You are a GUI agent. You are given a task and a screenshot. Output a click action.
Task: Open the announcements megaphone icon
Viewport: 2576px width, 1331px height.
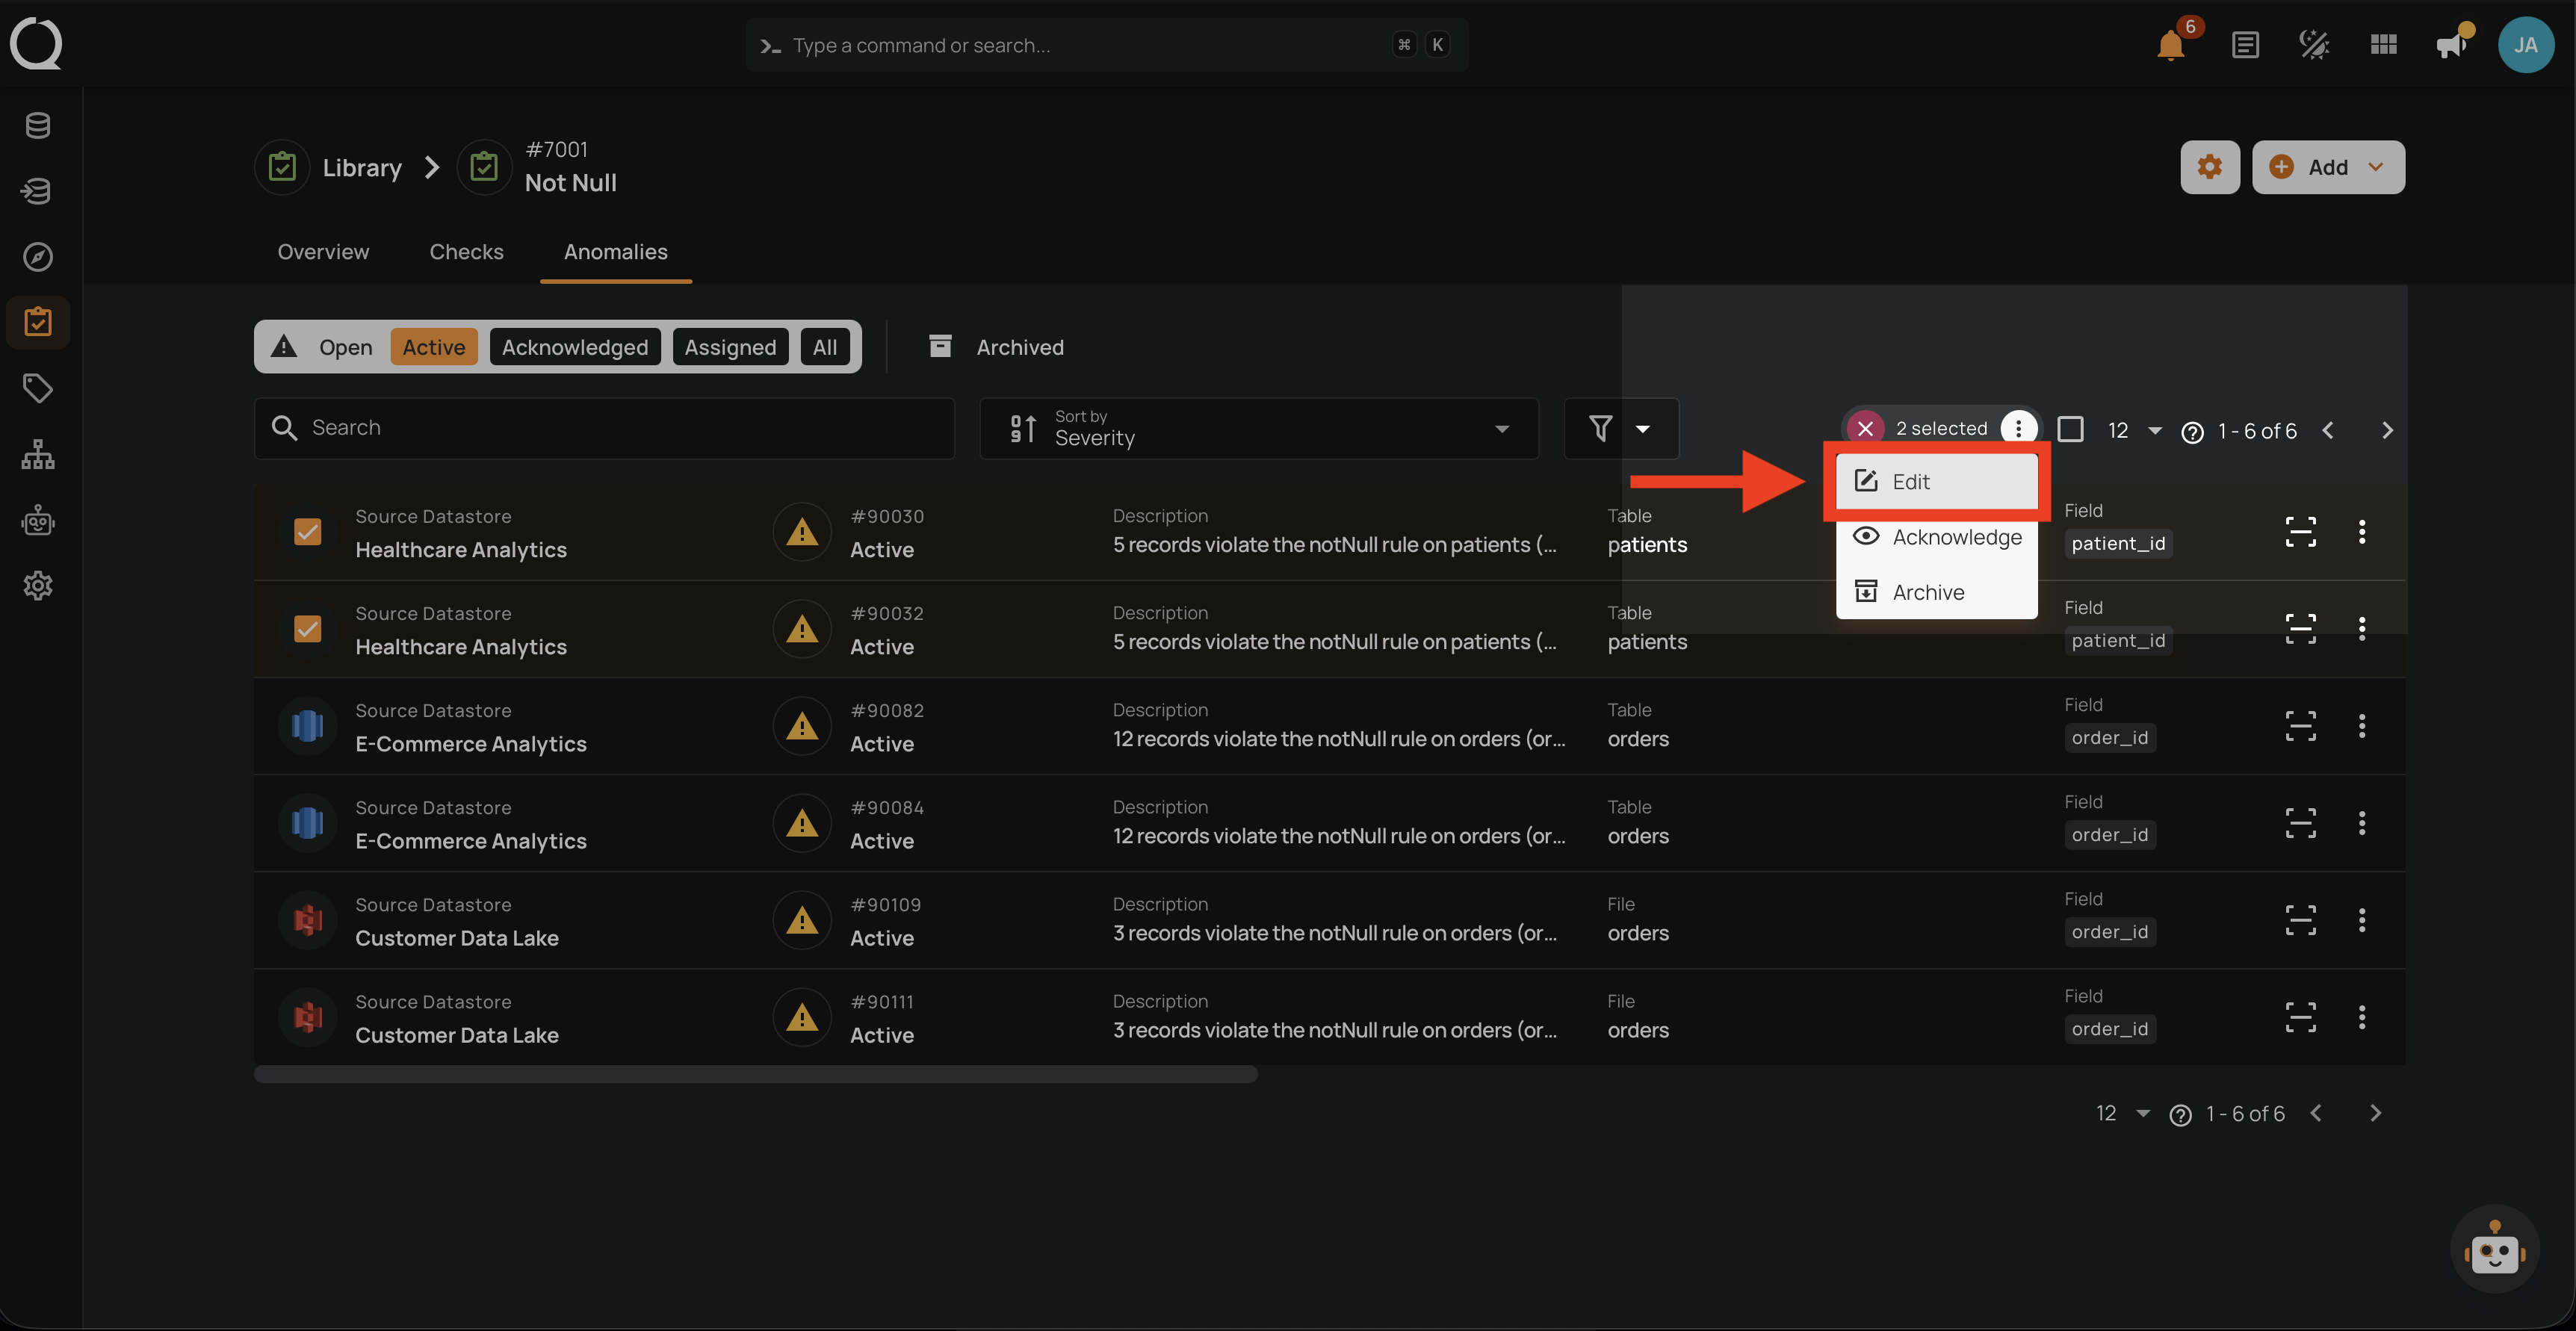[x=2451, y=45]
